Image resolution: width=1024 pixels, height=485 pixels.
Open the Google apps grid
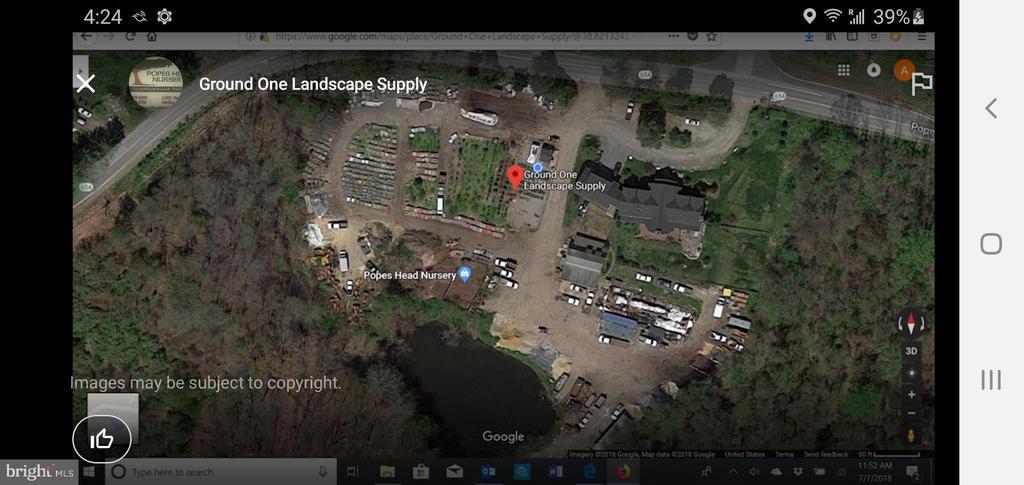[844, 70]
